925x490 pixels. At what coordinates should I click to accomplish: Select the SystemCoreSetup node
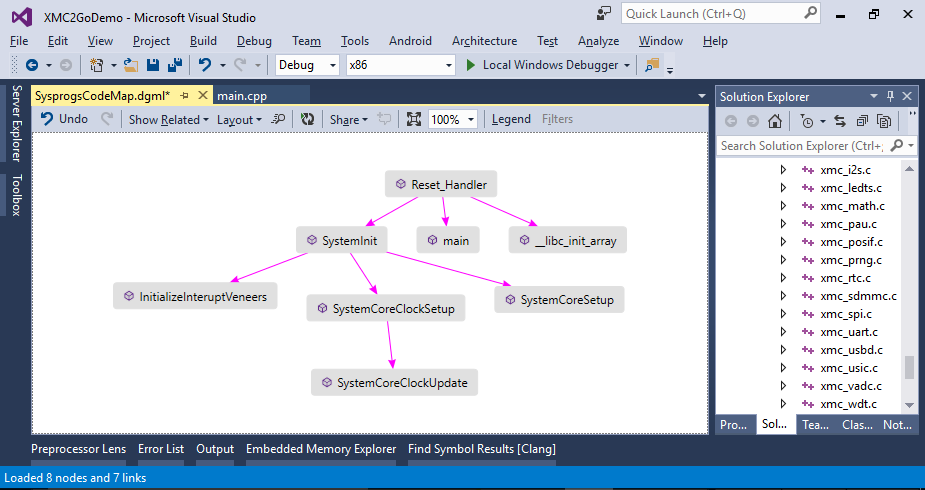(x=559, y=300)
